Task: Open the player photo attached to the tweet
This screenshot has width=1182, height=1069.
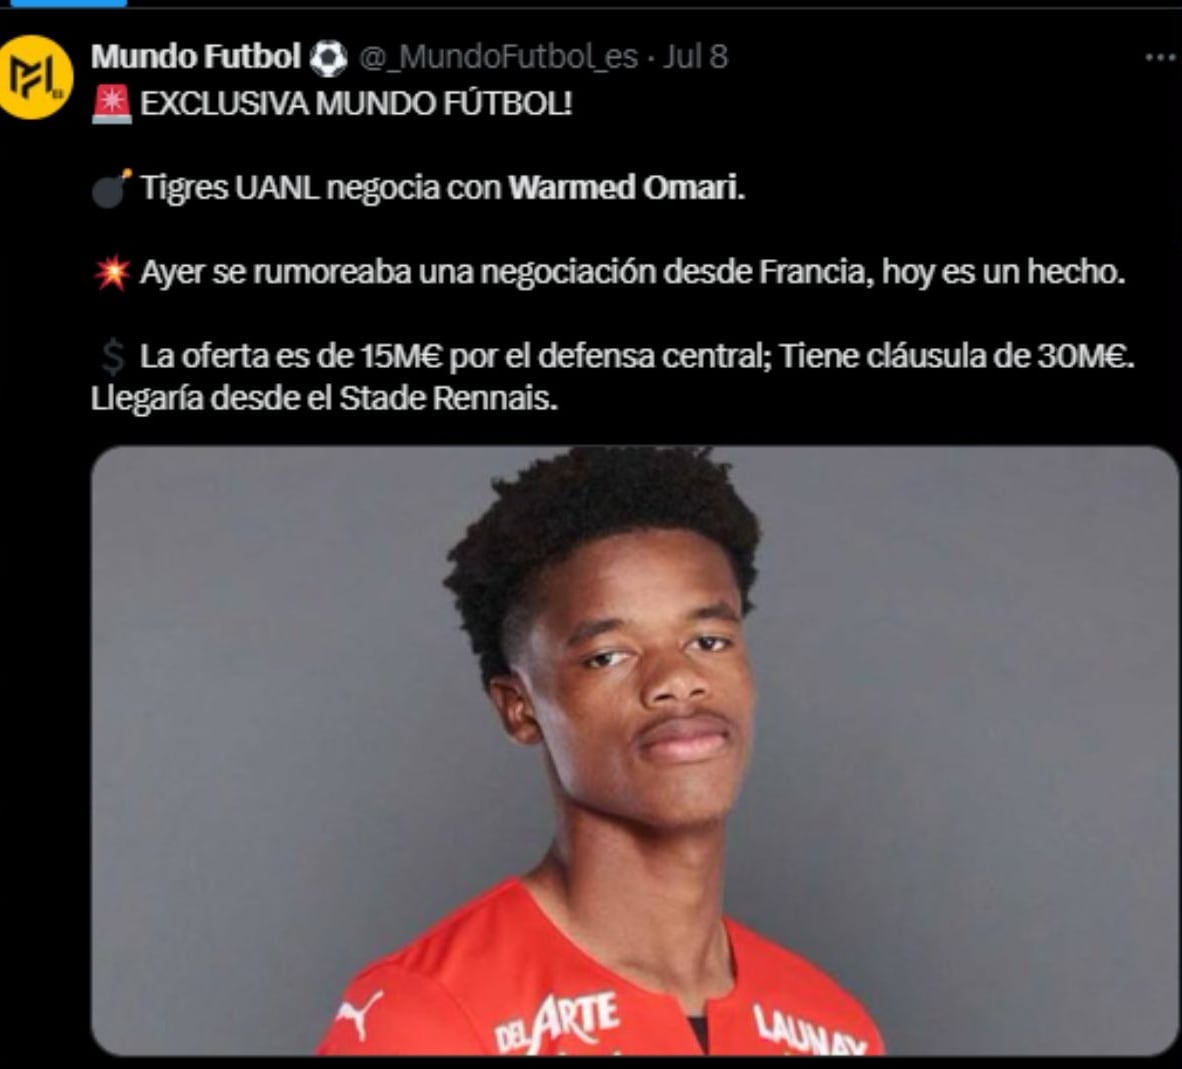Action: tap(634, 750)
